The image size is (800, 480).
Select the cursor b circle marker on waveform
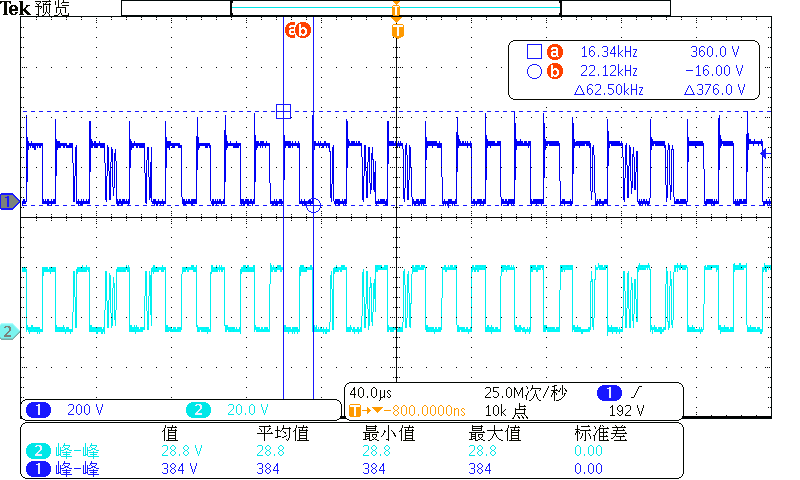(x=313, y=206)
